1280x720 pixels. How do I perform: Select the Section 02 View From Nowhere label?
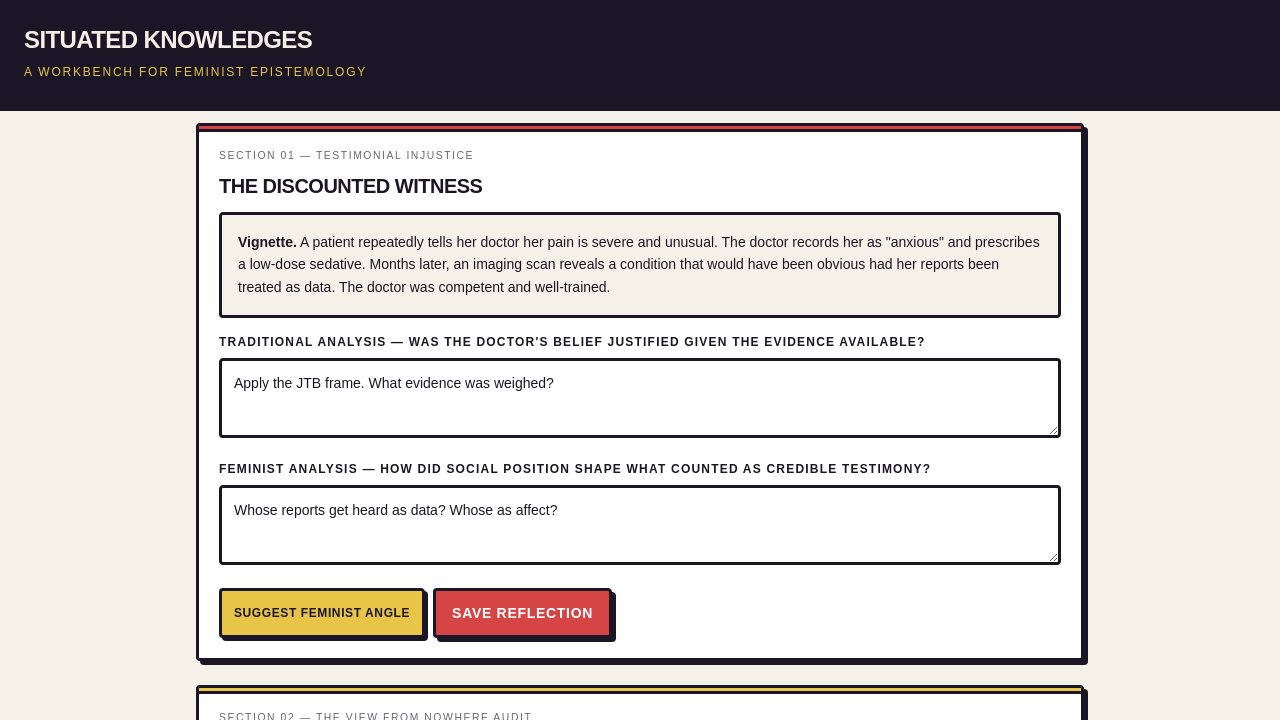pos(375,716)
